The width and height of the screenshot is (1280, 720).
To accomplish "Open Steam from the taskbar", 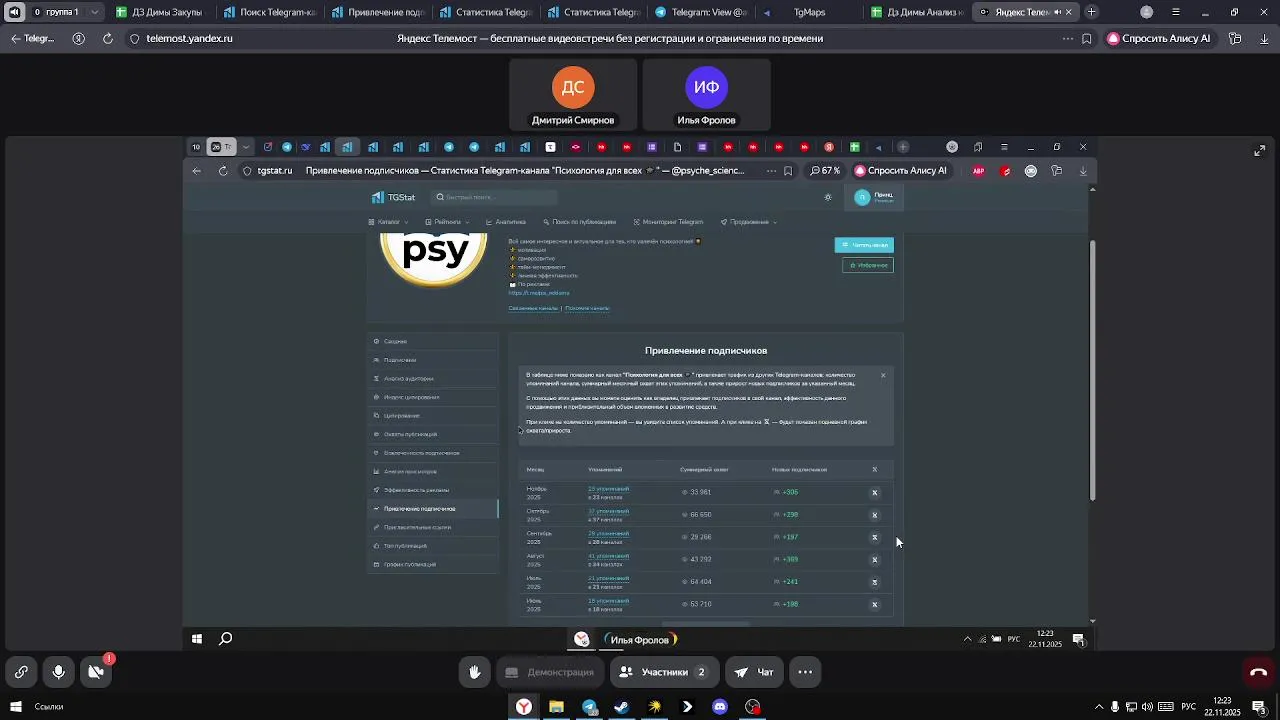I will tap(621, 707).
